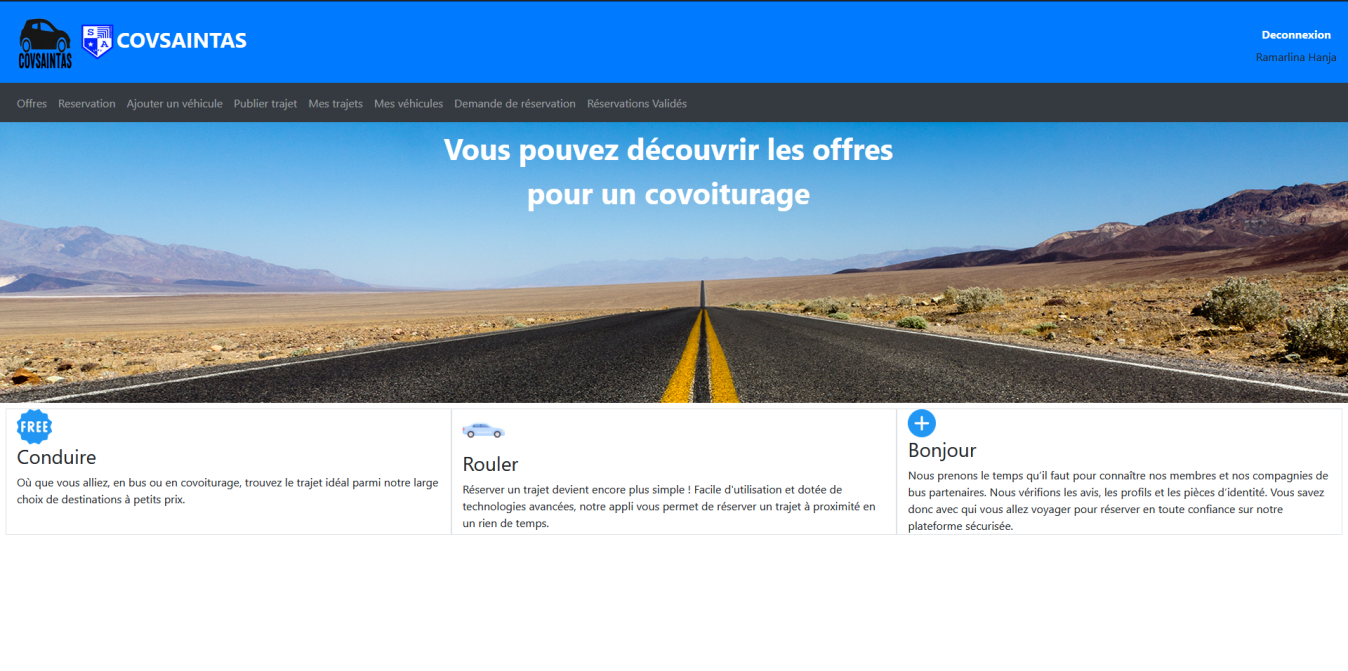Image resolution: width=1348 pixels, height=671 pixels.
Task: Go to the Reservation page
Action: 86,104
